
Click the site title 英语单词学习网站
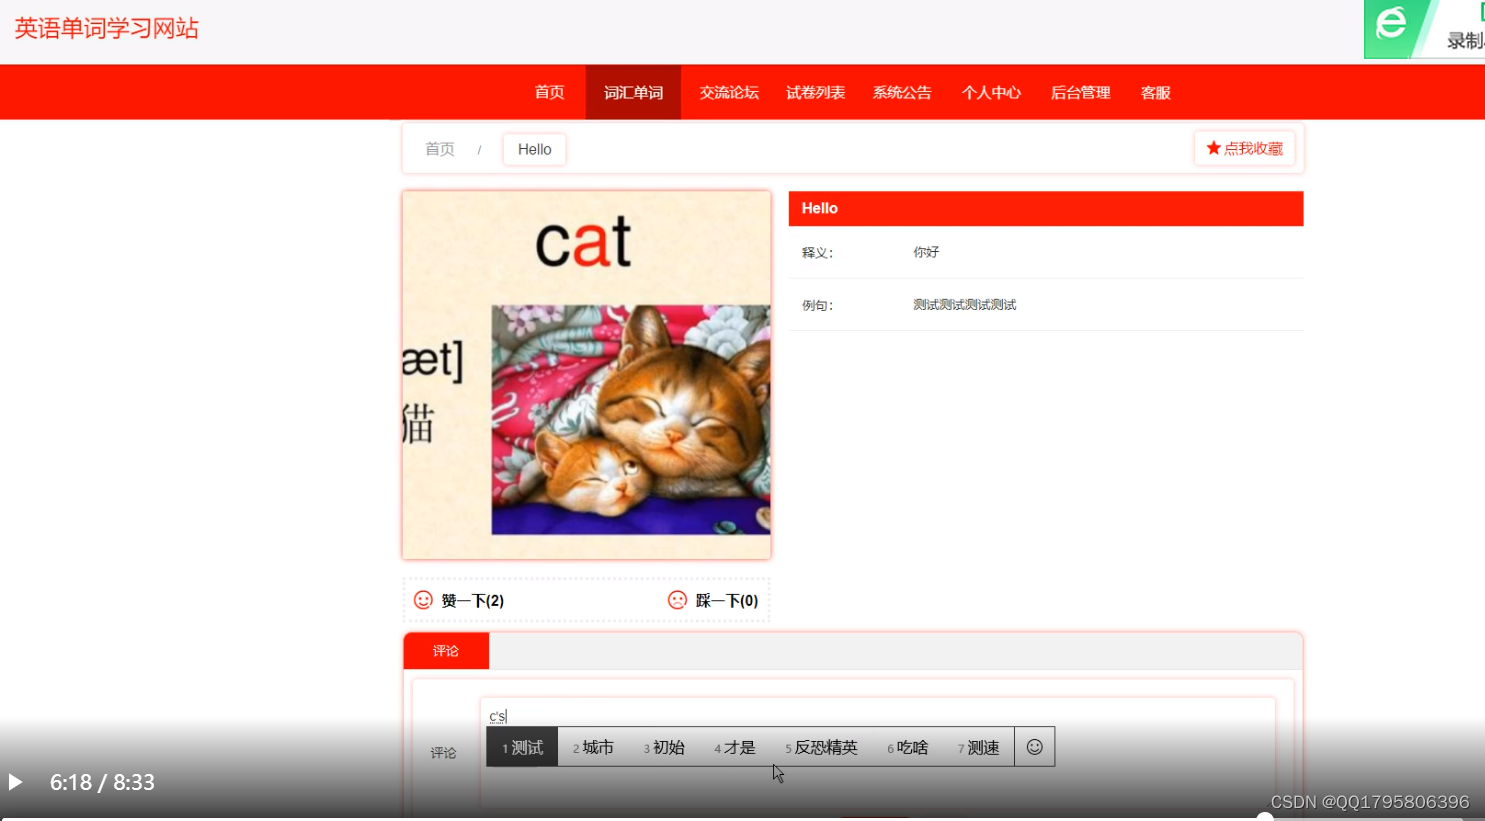[107, 28]
